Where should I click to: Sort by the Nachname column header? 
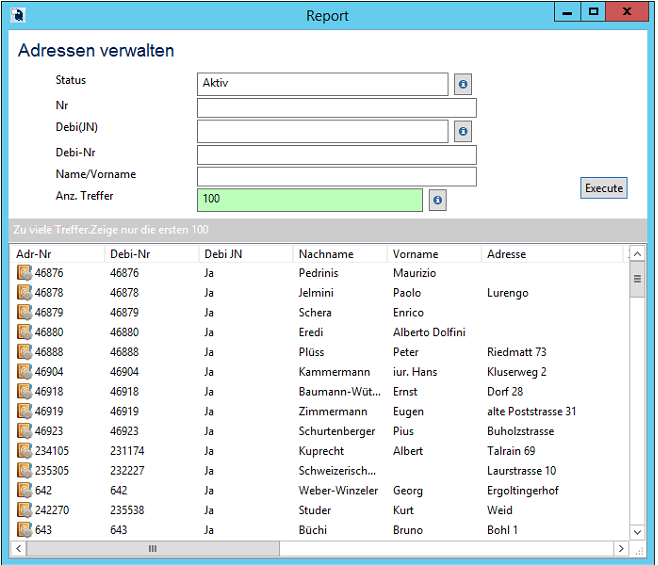point(326,254)
